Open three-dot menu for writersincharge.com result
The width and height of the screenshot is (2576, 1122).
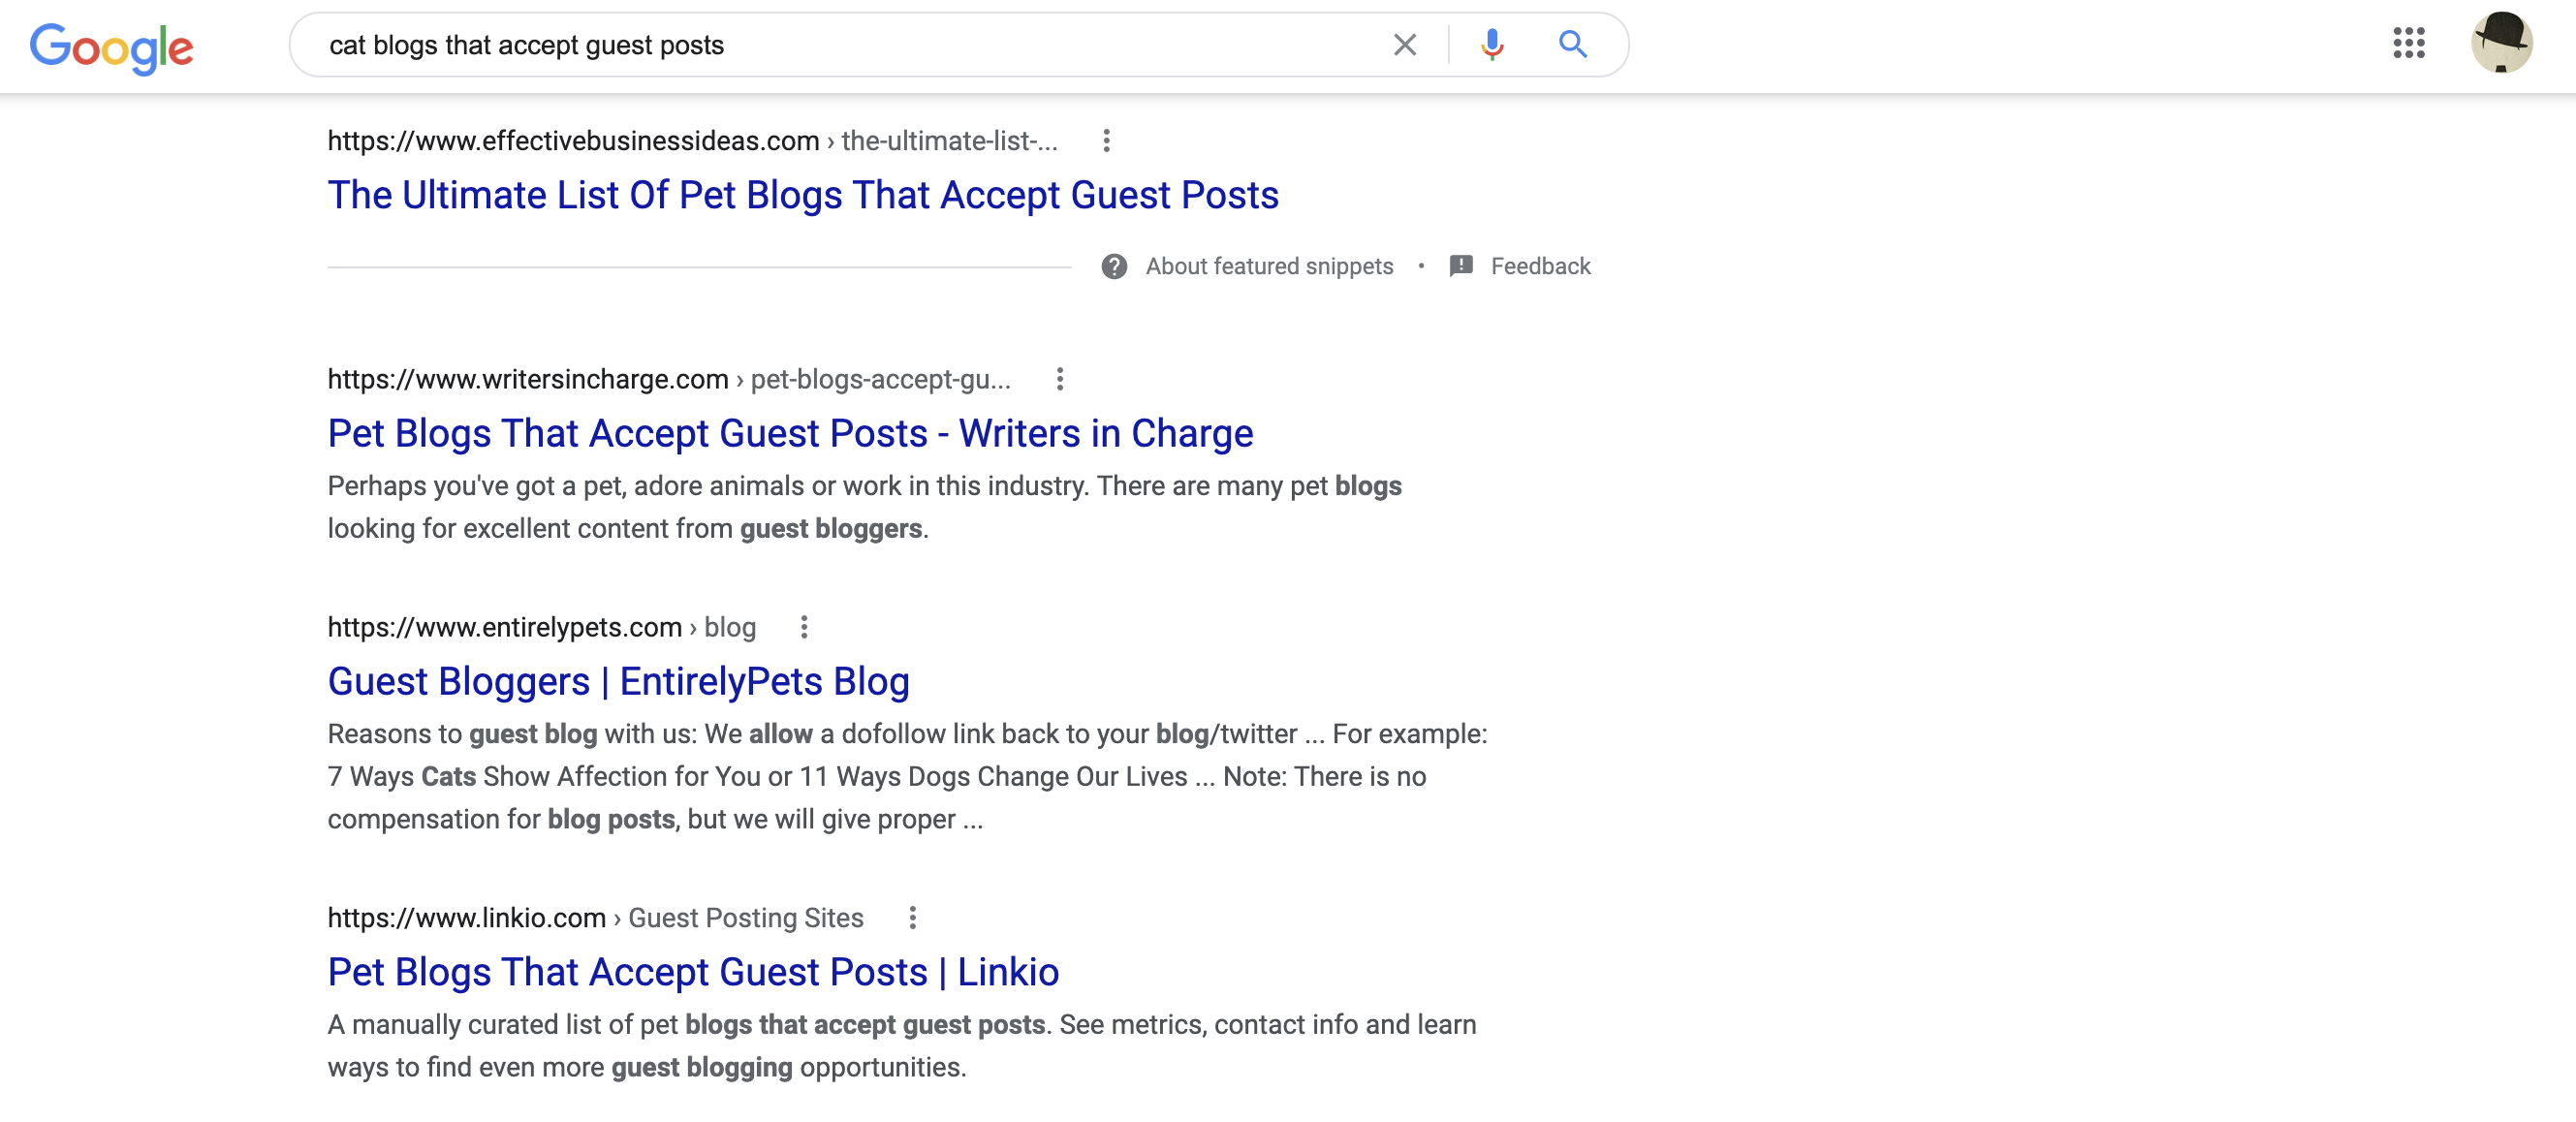tap(1059, 379)
